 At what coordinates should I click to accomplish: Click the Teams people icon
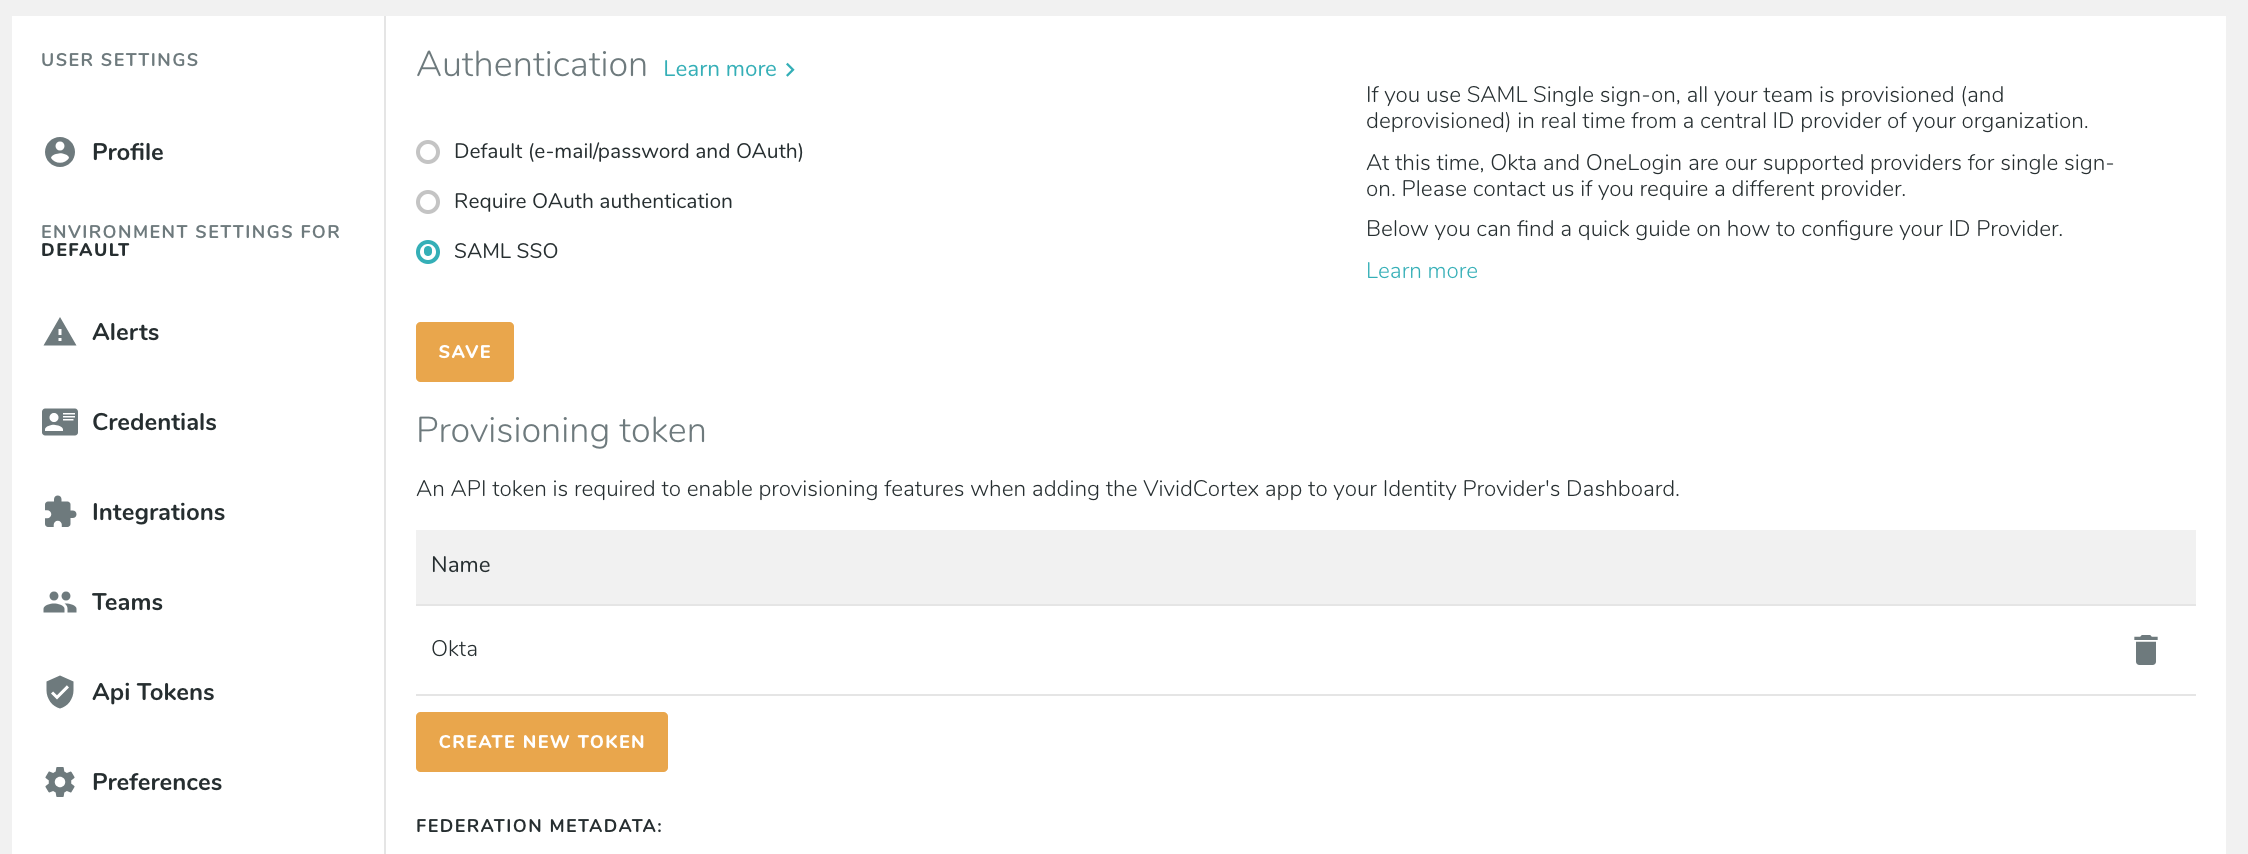click(x=60, y=602)
